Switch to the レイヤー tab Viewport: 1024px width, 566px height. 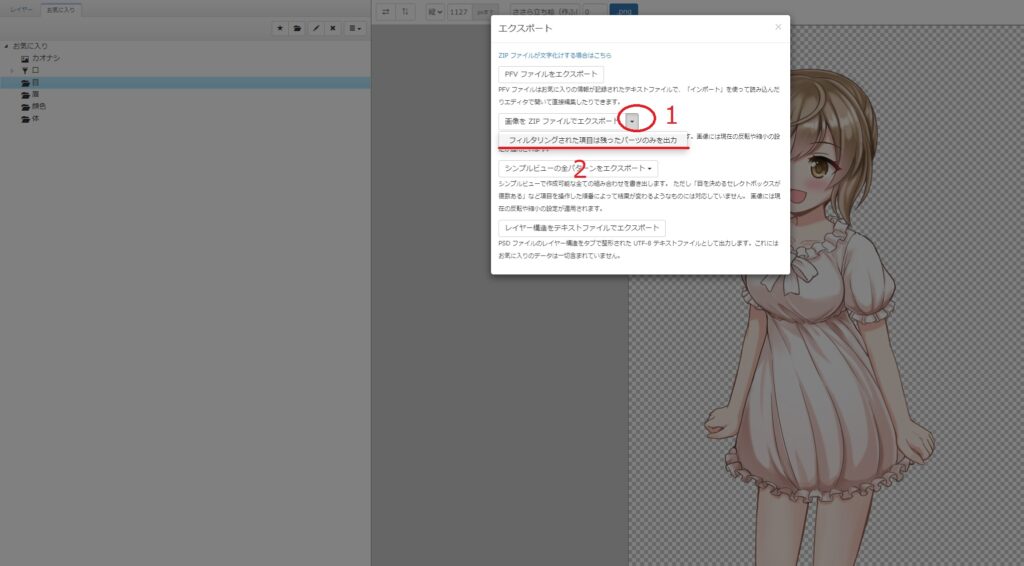(21, 10)
